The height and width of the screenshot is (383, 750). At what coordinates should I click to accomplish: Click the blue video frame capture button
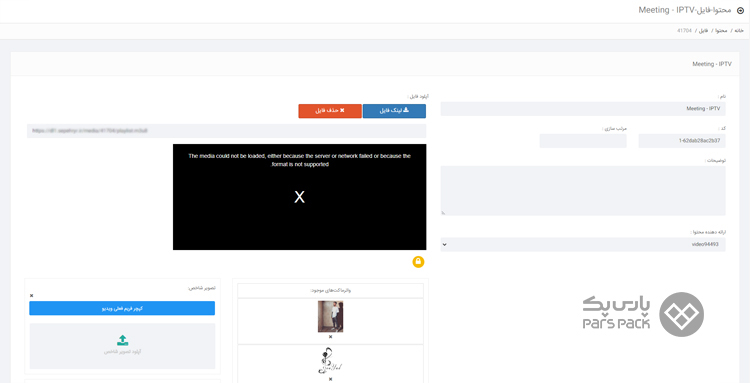pos(122,308)
